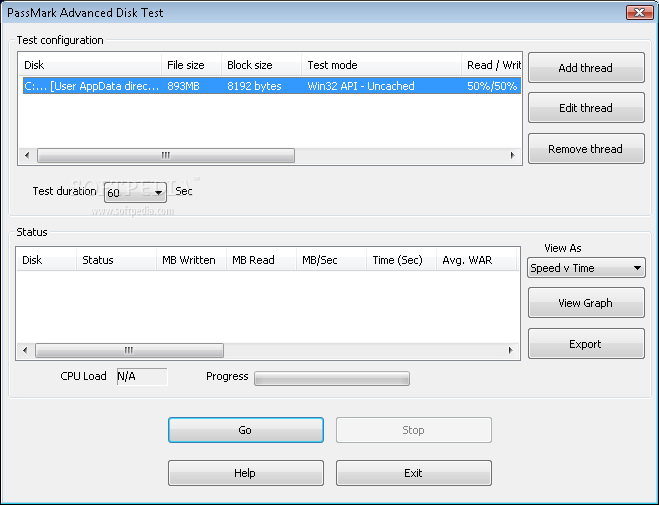
Task: Click the Progress bar
Action: click(x=332, y=378)
